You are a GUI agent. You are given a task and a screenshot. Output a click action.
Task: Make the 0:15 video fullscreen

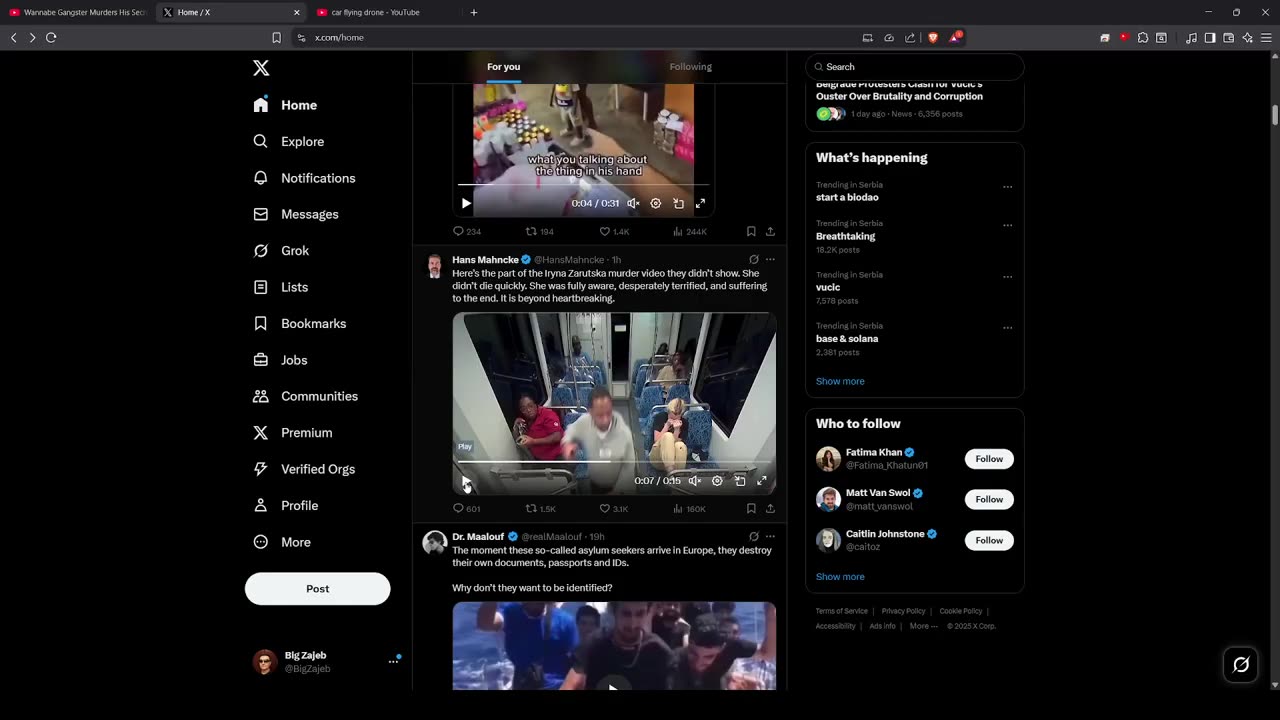coord(762,481)
